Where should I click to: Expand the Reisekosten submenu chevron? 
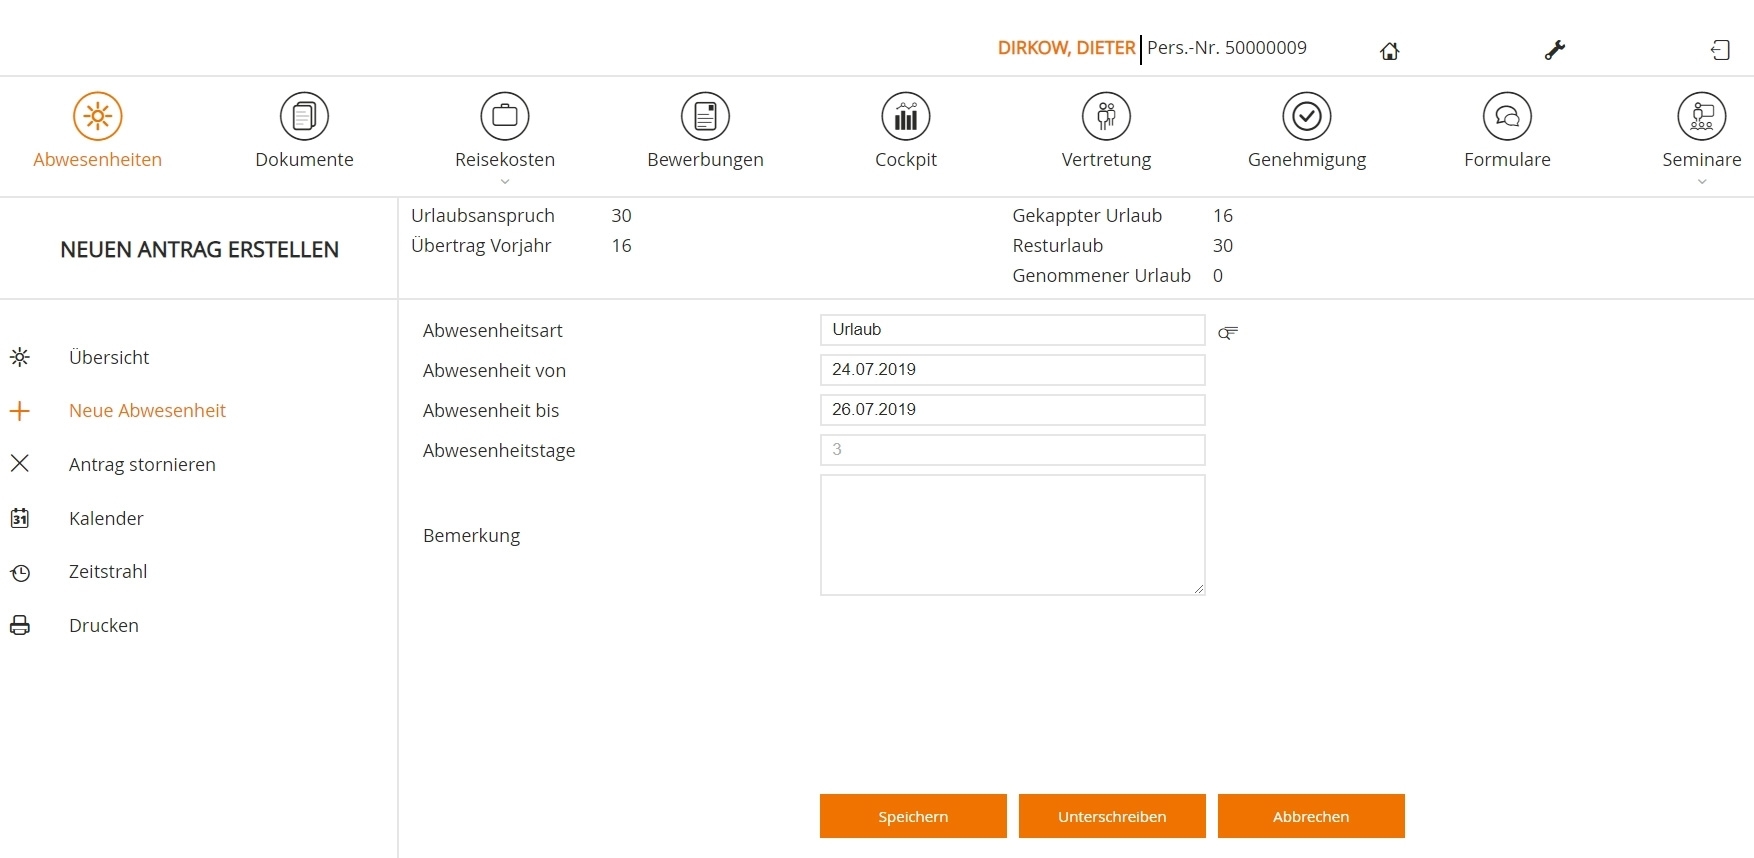coord(505,182)
